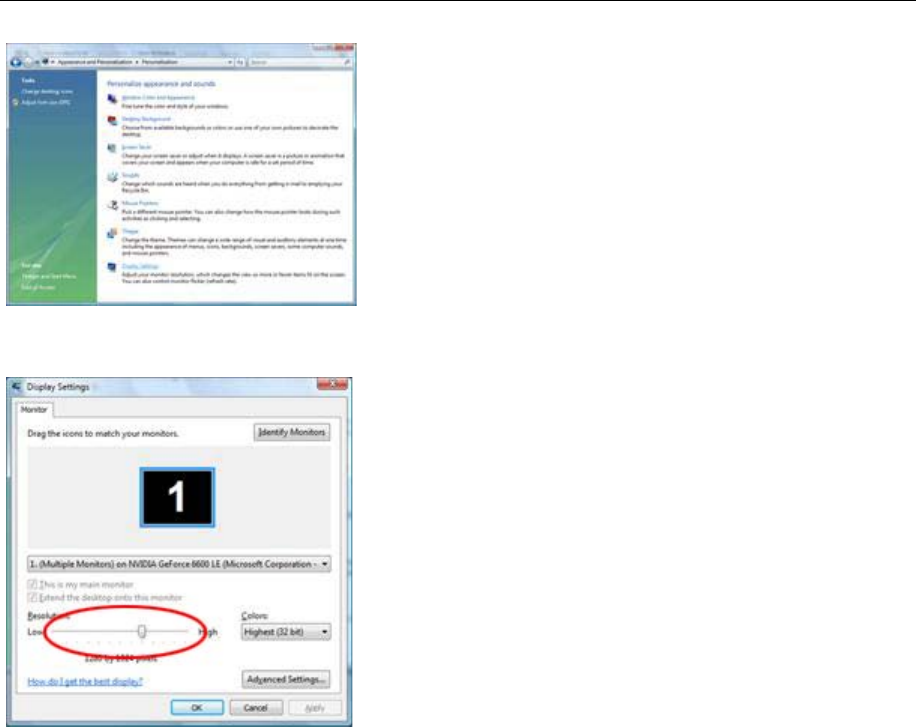Click Cancel in Display Settings
This screenshot has height=727, width=916.
256,708
